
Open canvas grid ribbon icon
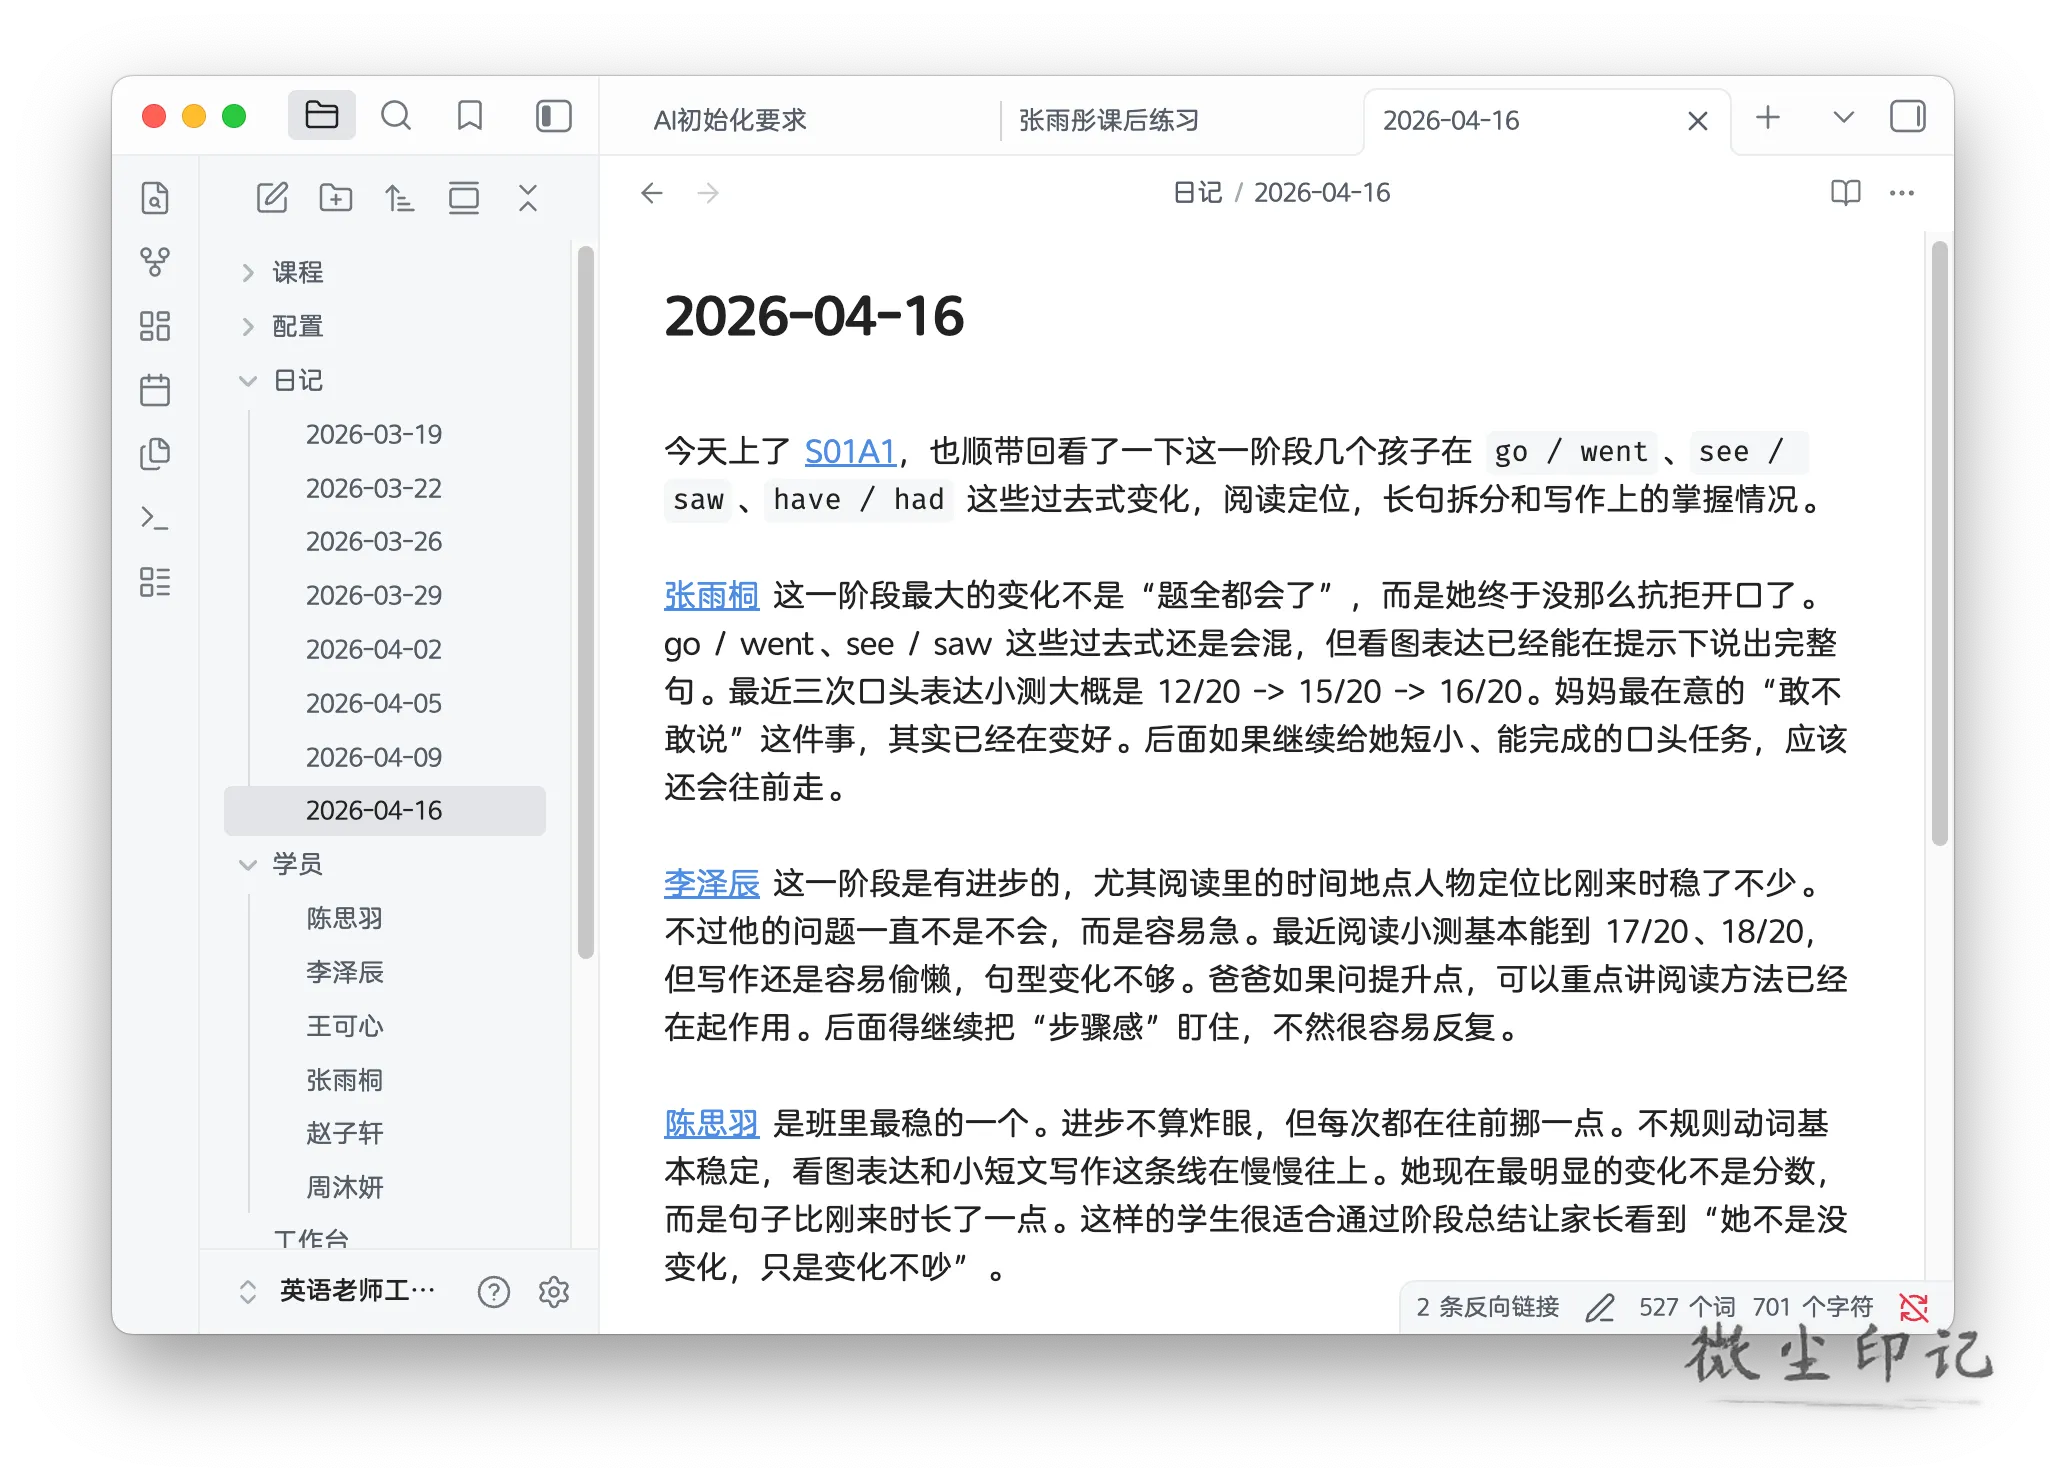(x=155, y=326)
